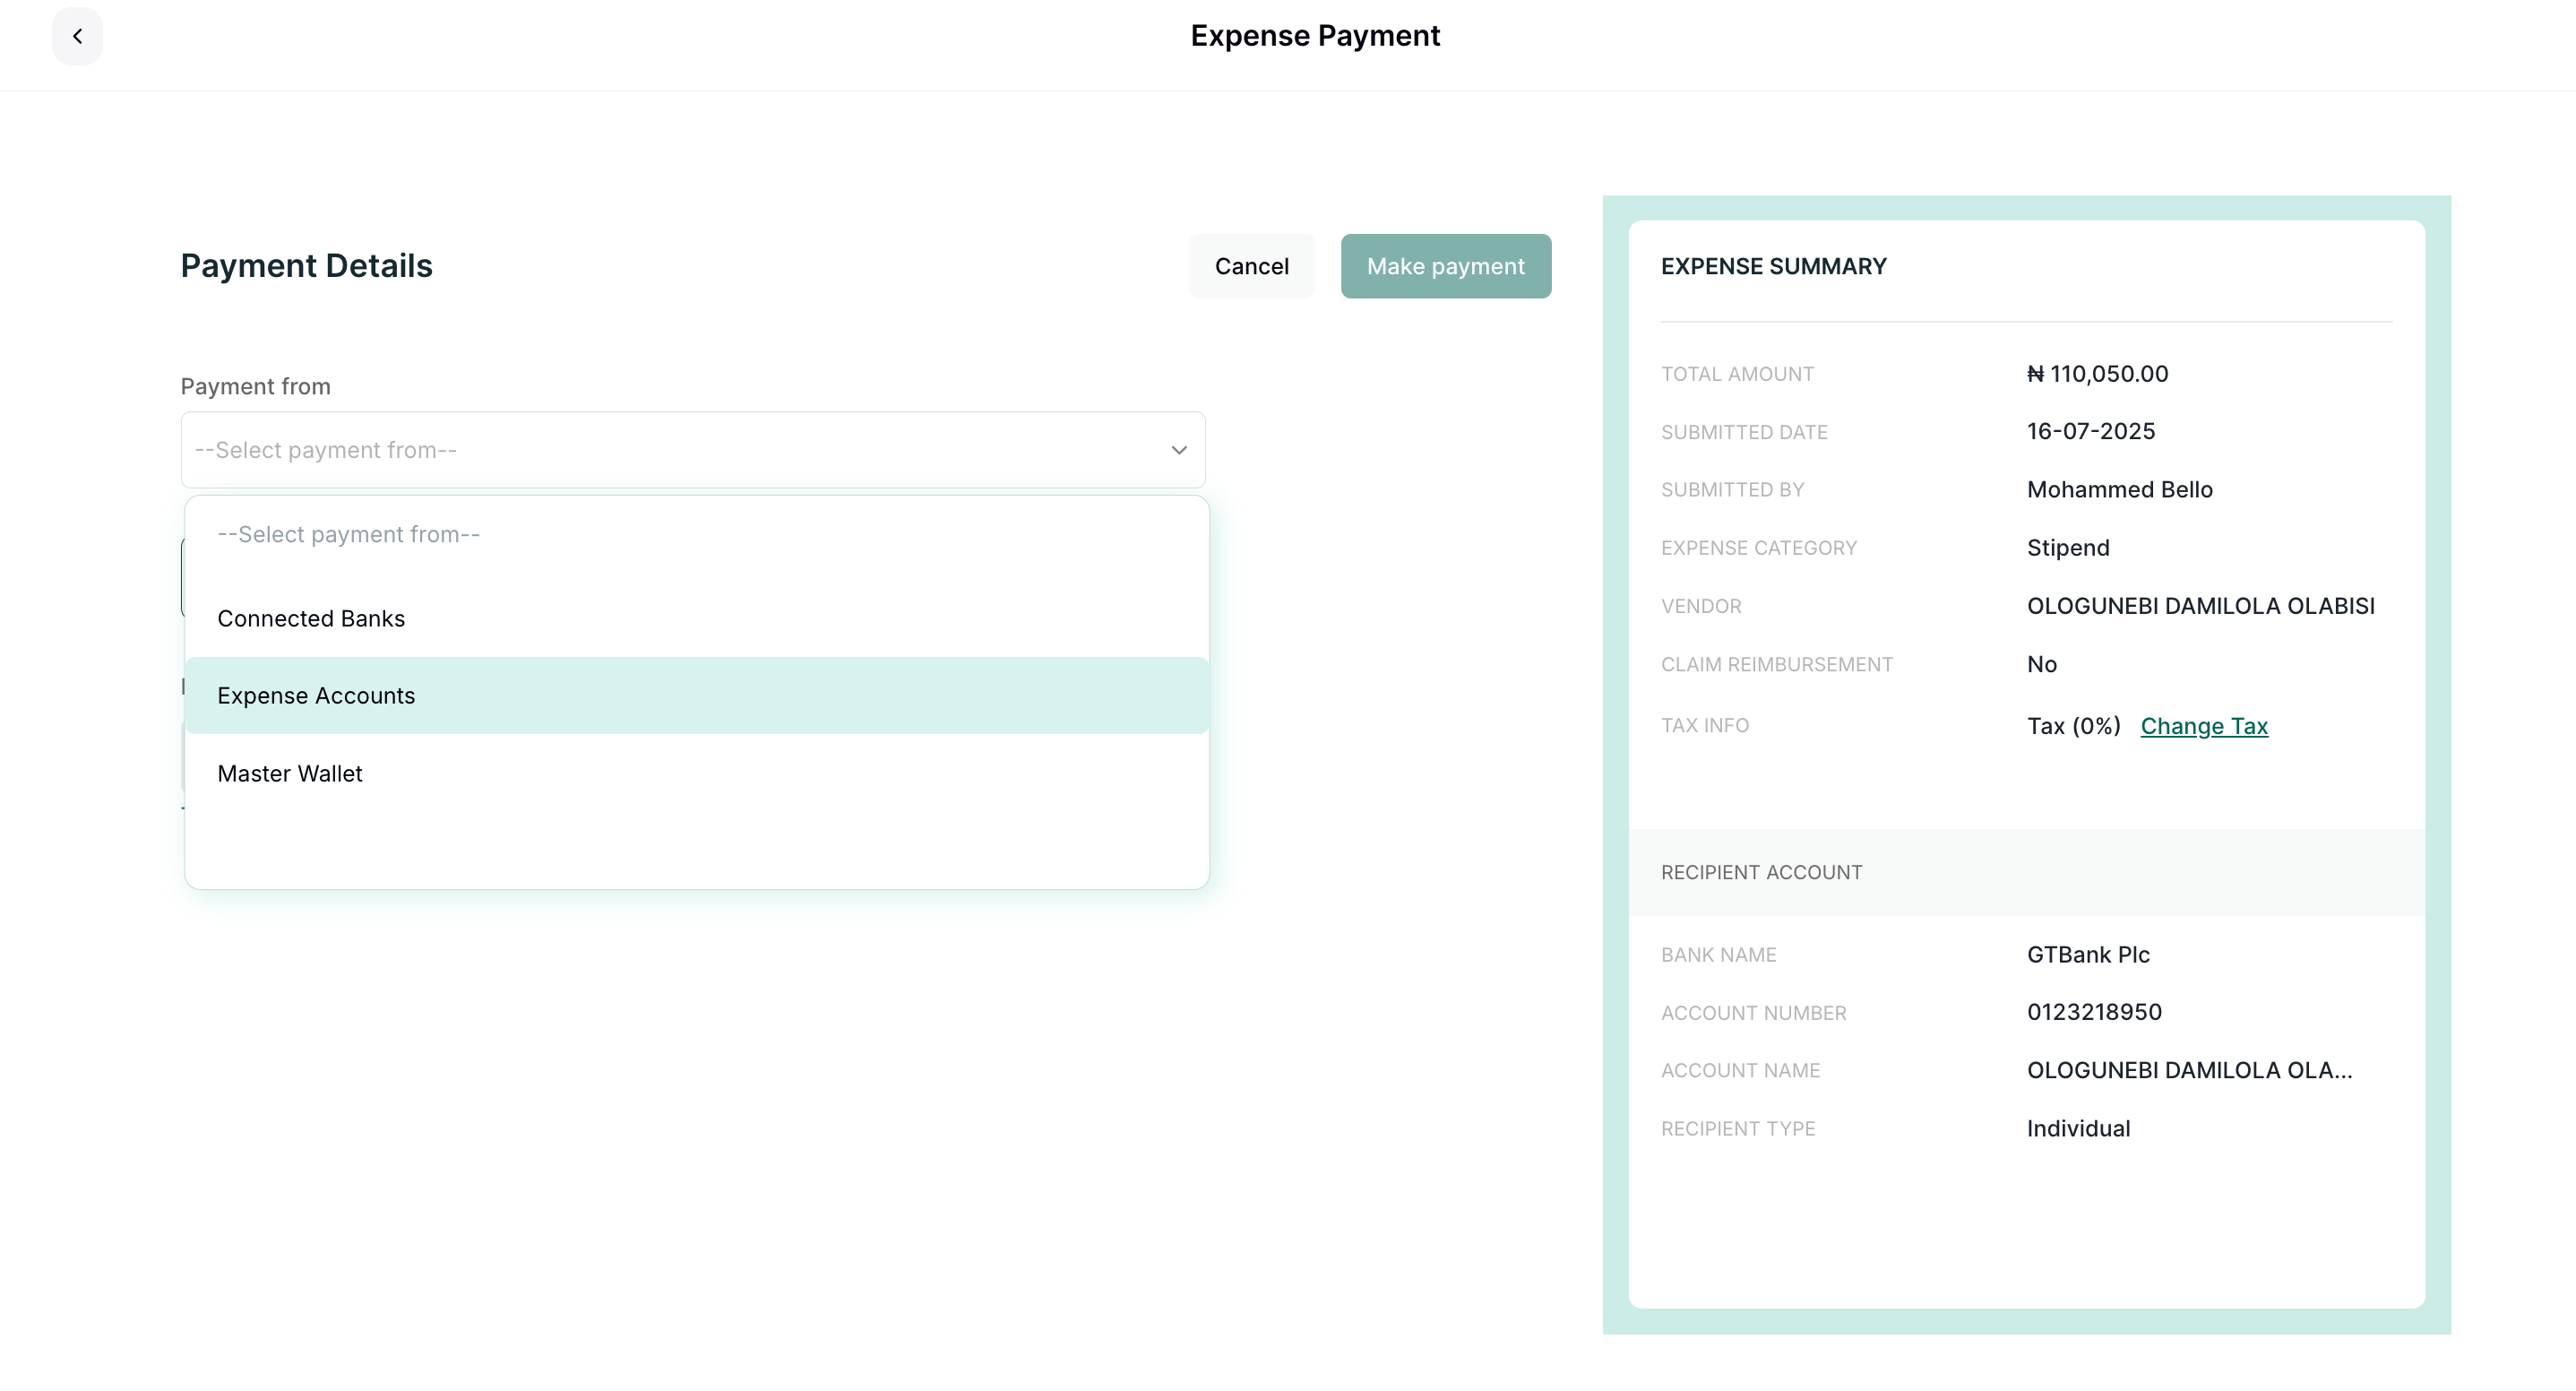Click the vendor name OLOGUNEBI DAMILOLA OLABISI
2576x1391 pixels.
(x=2200, y=606)
